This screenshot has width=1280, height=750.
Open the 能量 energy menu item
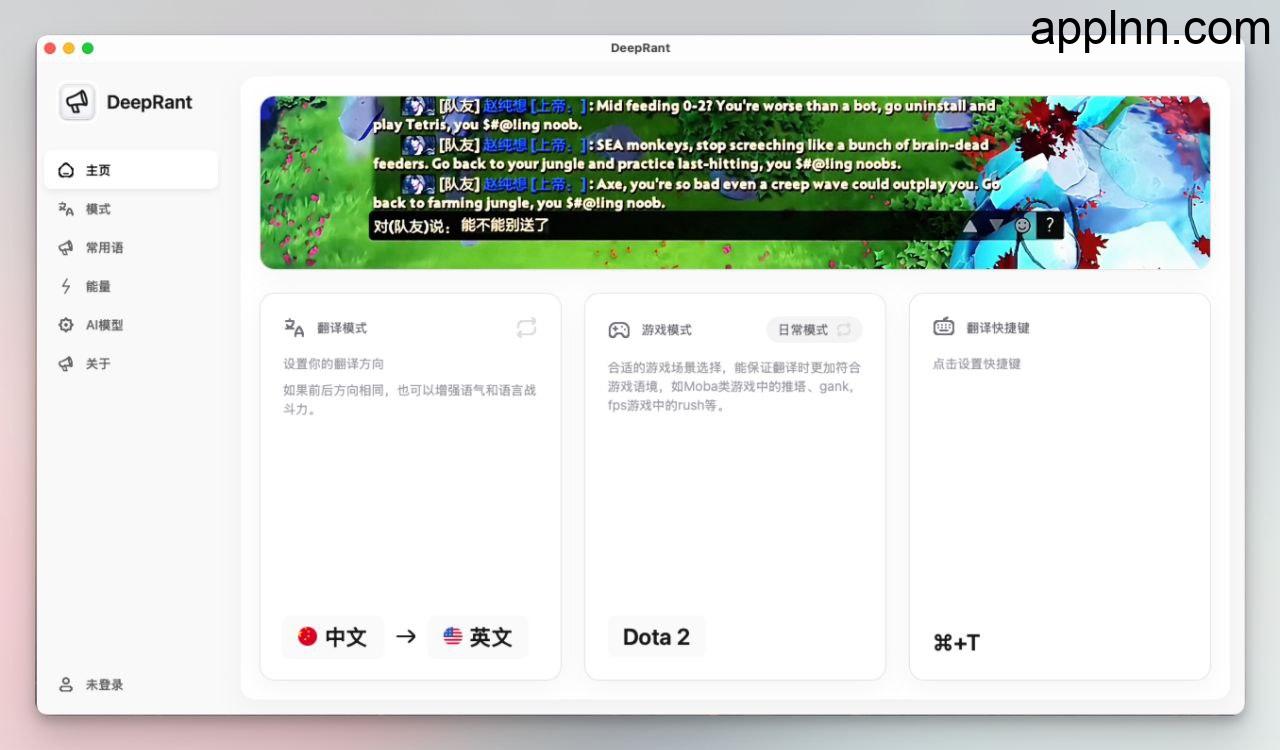pyautogui.click(x=131, y=286)
